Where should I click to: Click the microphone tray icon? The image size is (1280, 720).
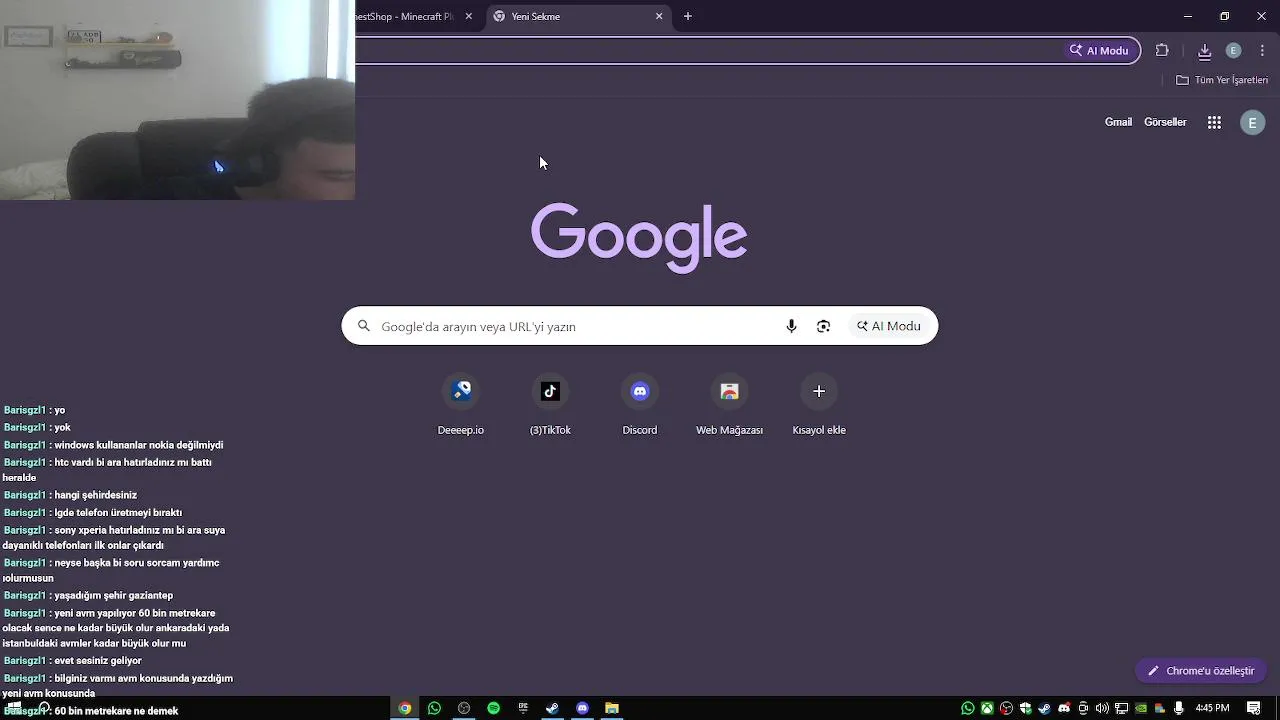(x=1179, y=708)
